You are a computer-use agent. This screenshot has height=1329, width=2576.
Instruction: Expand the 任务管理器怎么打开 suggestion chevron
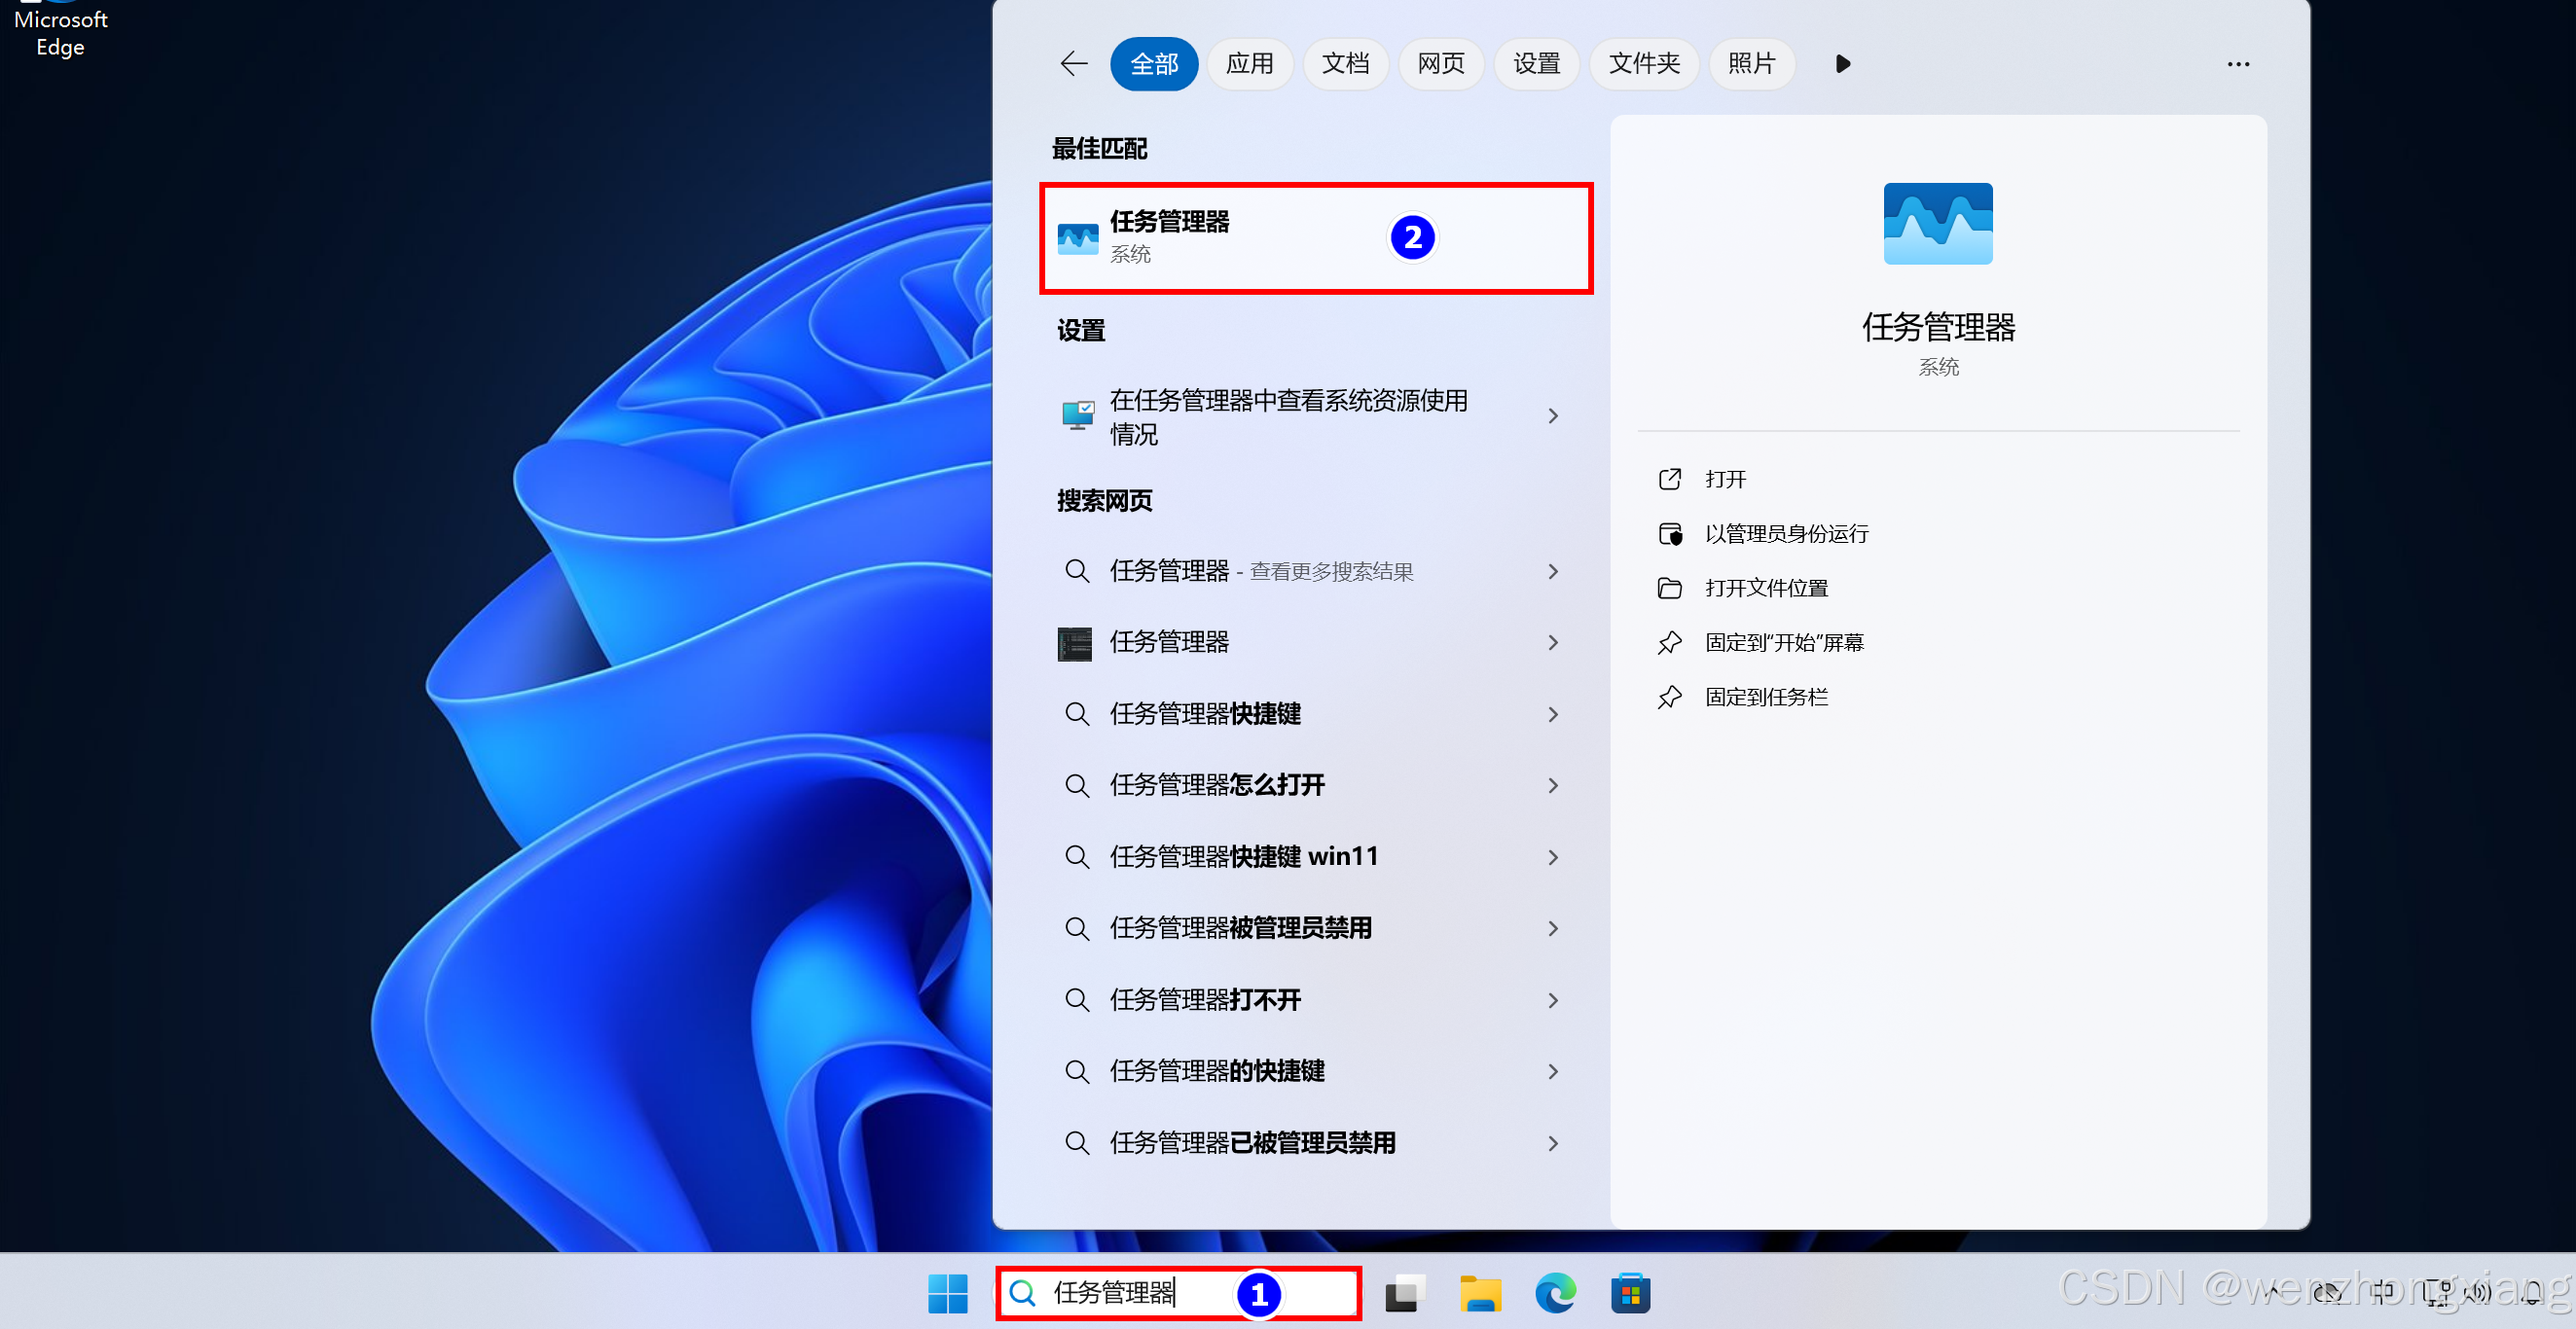pyautogui.click(x=1552, y=785)
